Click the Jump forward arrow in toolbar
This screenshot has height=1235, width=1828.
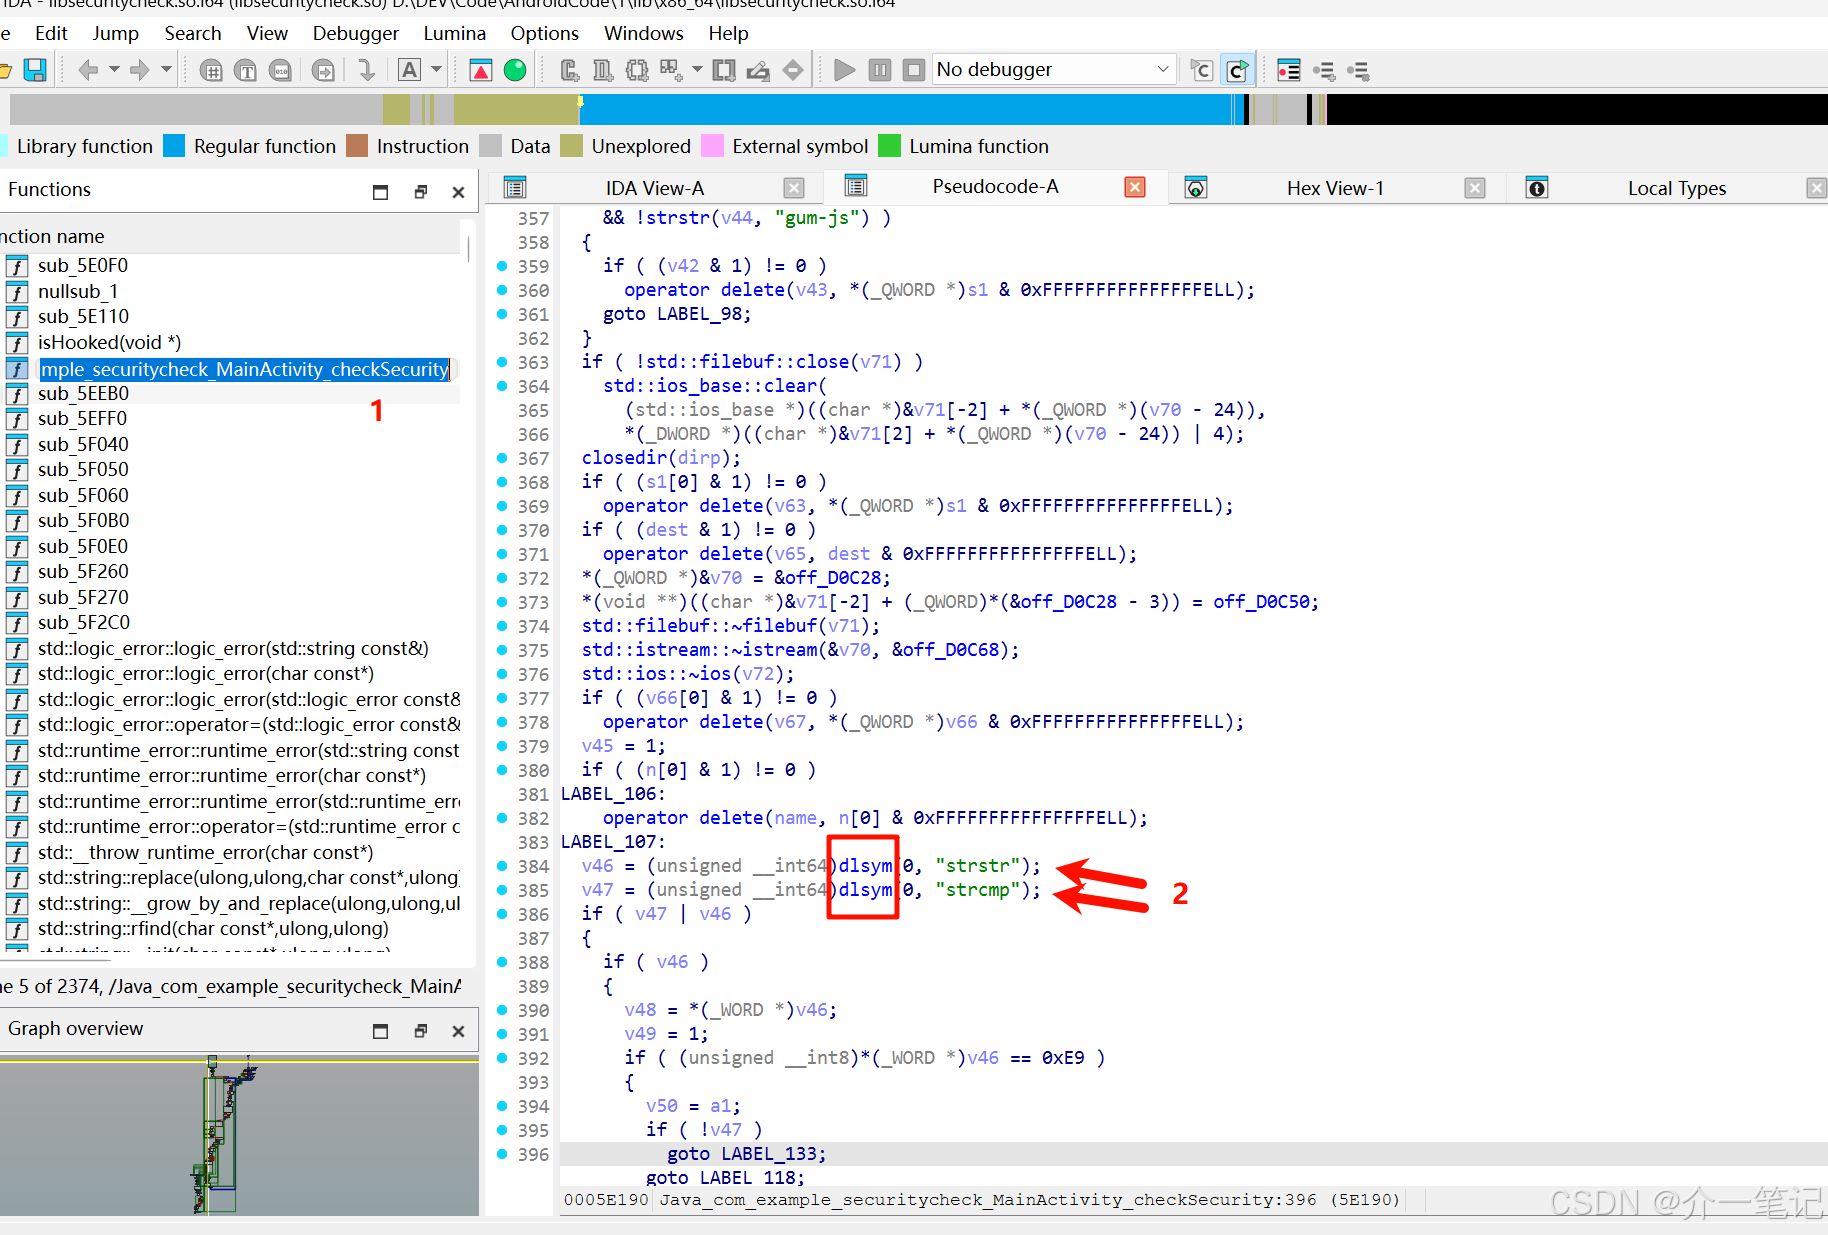140,70
